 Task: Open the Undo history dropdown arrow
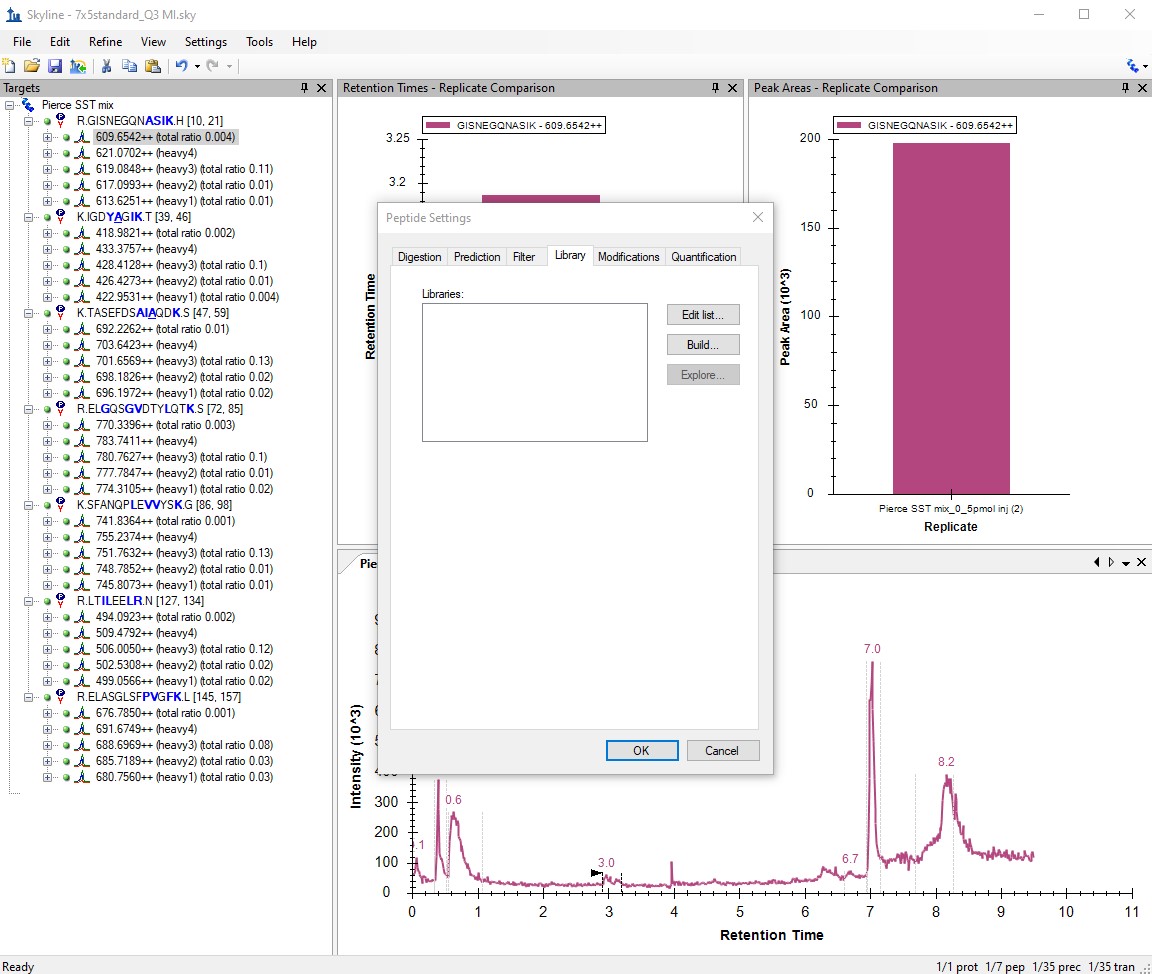point(197,66)
